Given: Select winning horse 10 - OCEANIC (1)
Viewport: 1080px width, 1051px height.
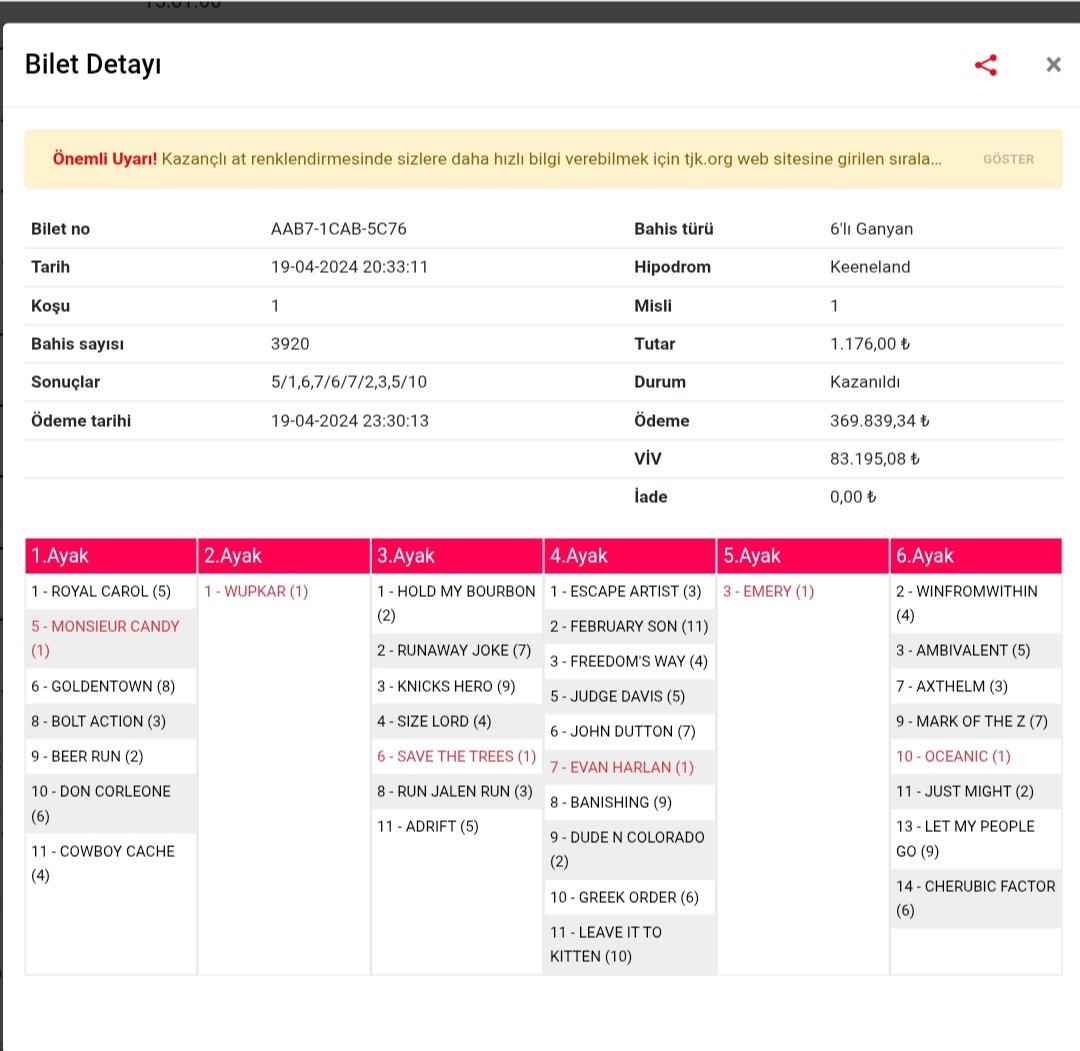Looking at the screenshot, I should coord(975,757).
